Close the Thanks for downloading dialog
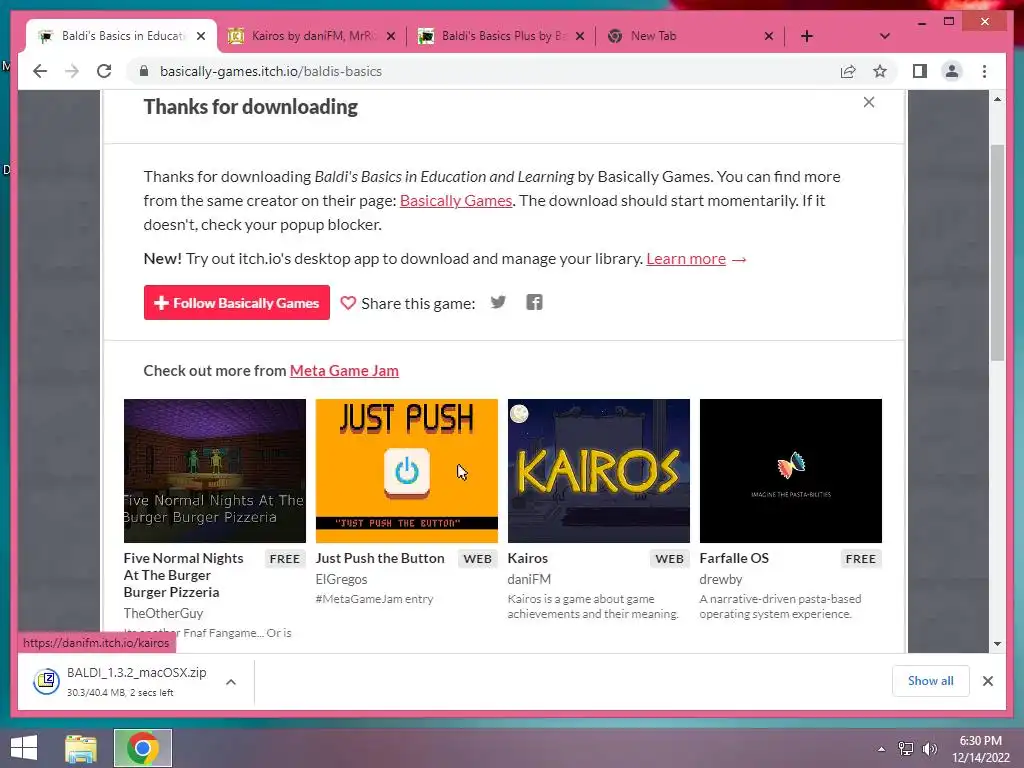Screen dimensions: 1024x768 pos(869,102)
